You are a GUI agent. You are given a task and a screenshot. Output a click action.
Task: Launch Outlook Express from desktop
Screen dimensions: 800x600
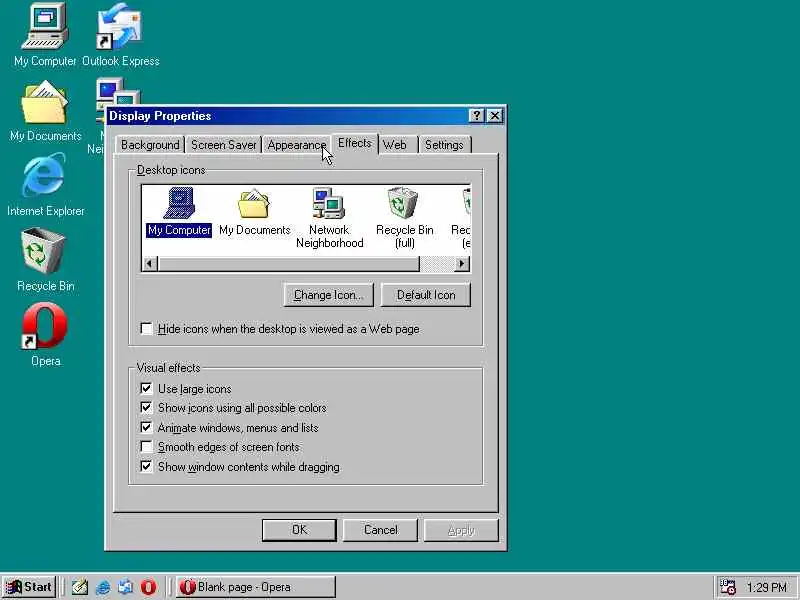pos(120,35)
